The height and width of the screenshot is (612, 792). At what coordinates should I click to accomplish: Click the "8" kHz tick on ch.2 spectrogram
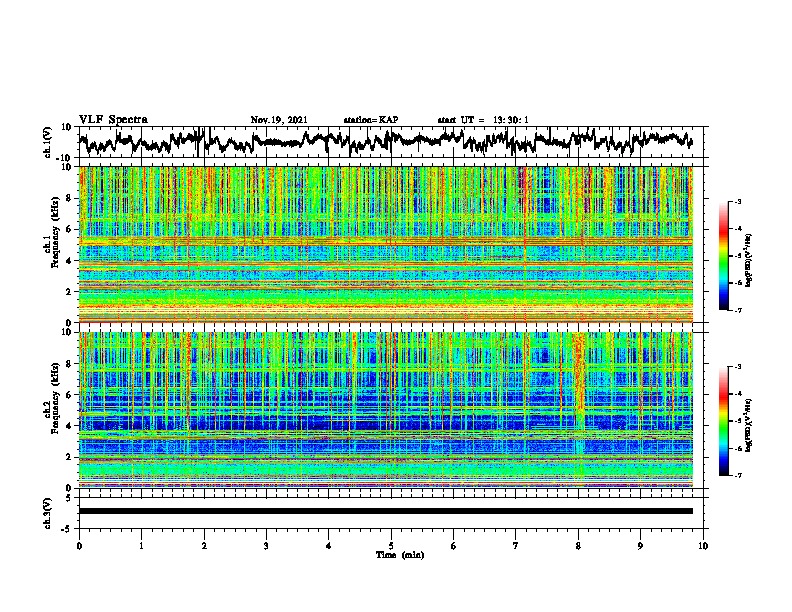point(70,364)
